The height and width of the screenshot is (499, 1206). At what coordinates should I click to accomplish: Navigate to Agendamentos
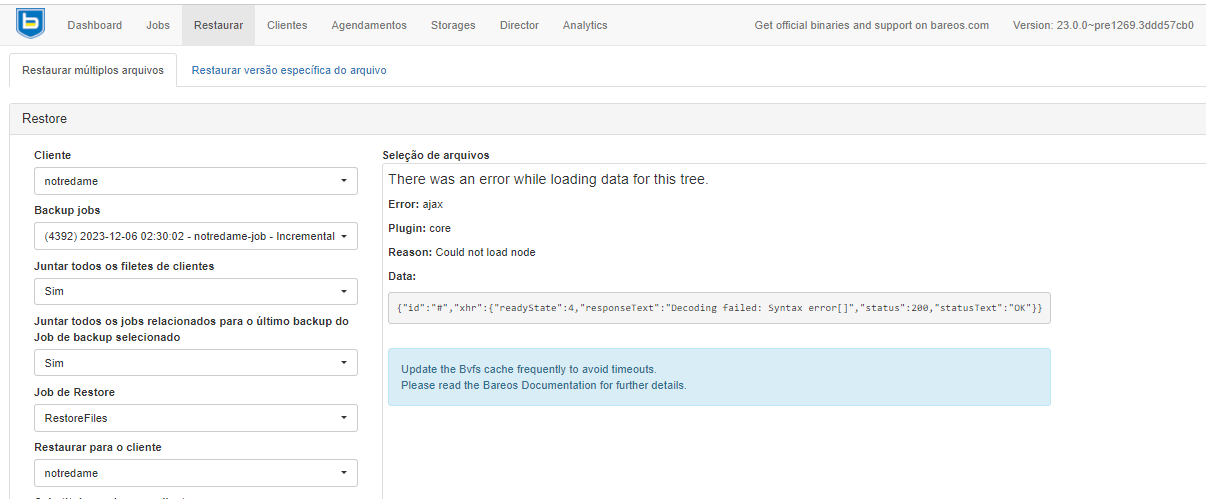coord(369,25)
